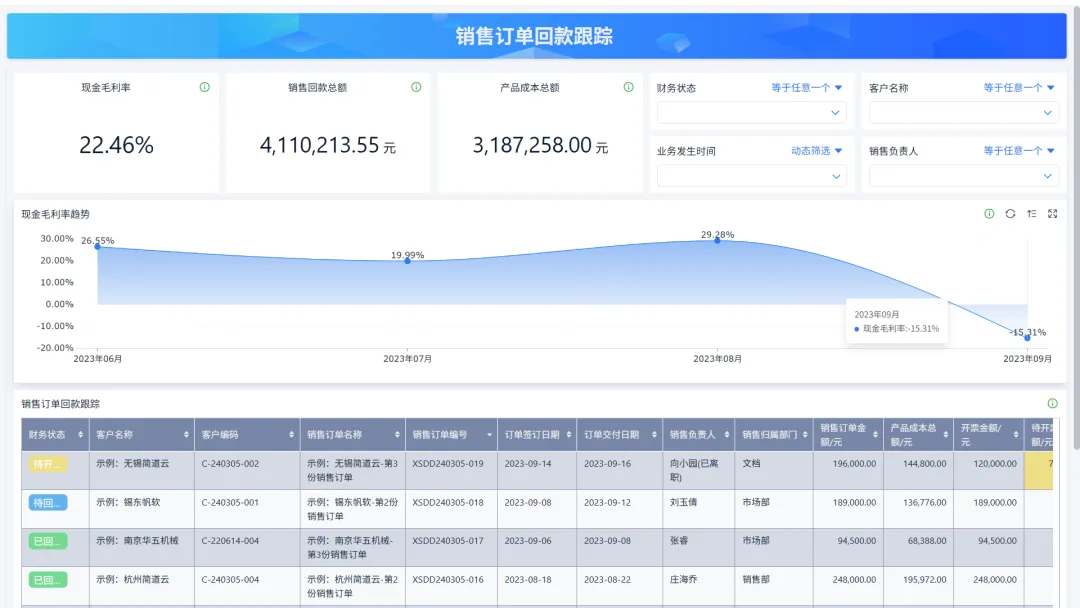Click info icon on 销售回款总额 card
The height and width of the screenshot is (608, 1080).
click(416, 87)
